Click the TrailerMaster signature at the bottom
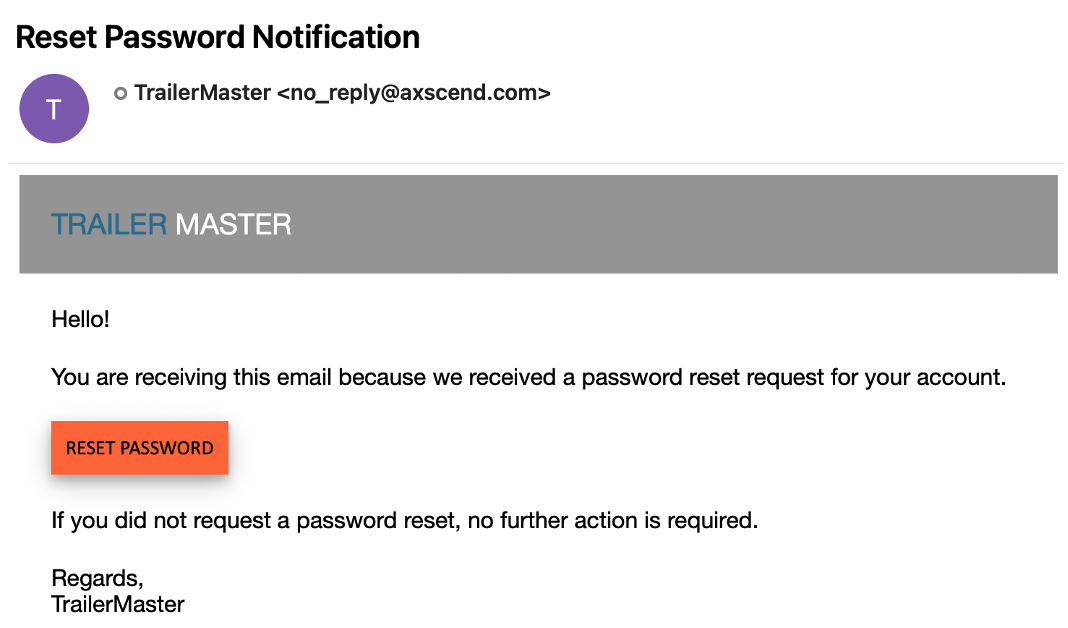Image resolution: width=1068 pixels, height=628 pixels. tap(117, 604)
